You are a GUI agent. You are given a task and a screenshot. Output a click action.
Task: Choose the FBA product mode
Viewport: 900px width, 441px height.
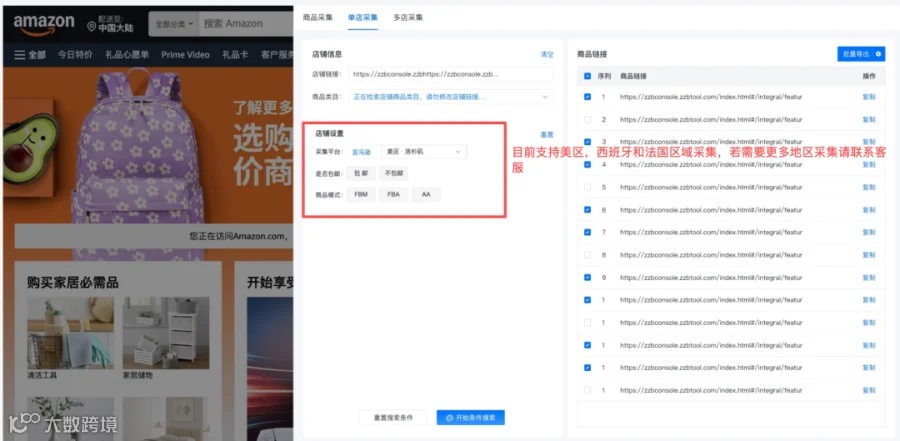point(393,195)
